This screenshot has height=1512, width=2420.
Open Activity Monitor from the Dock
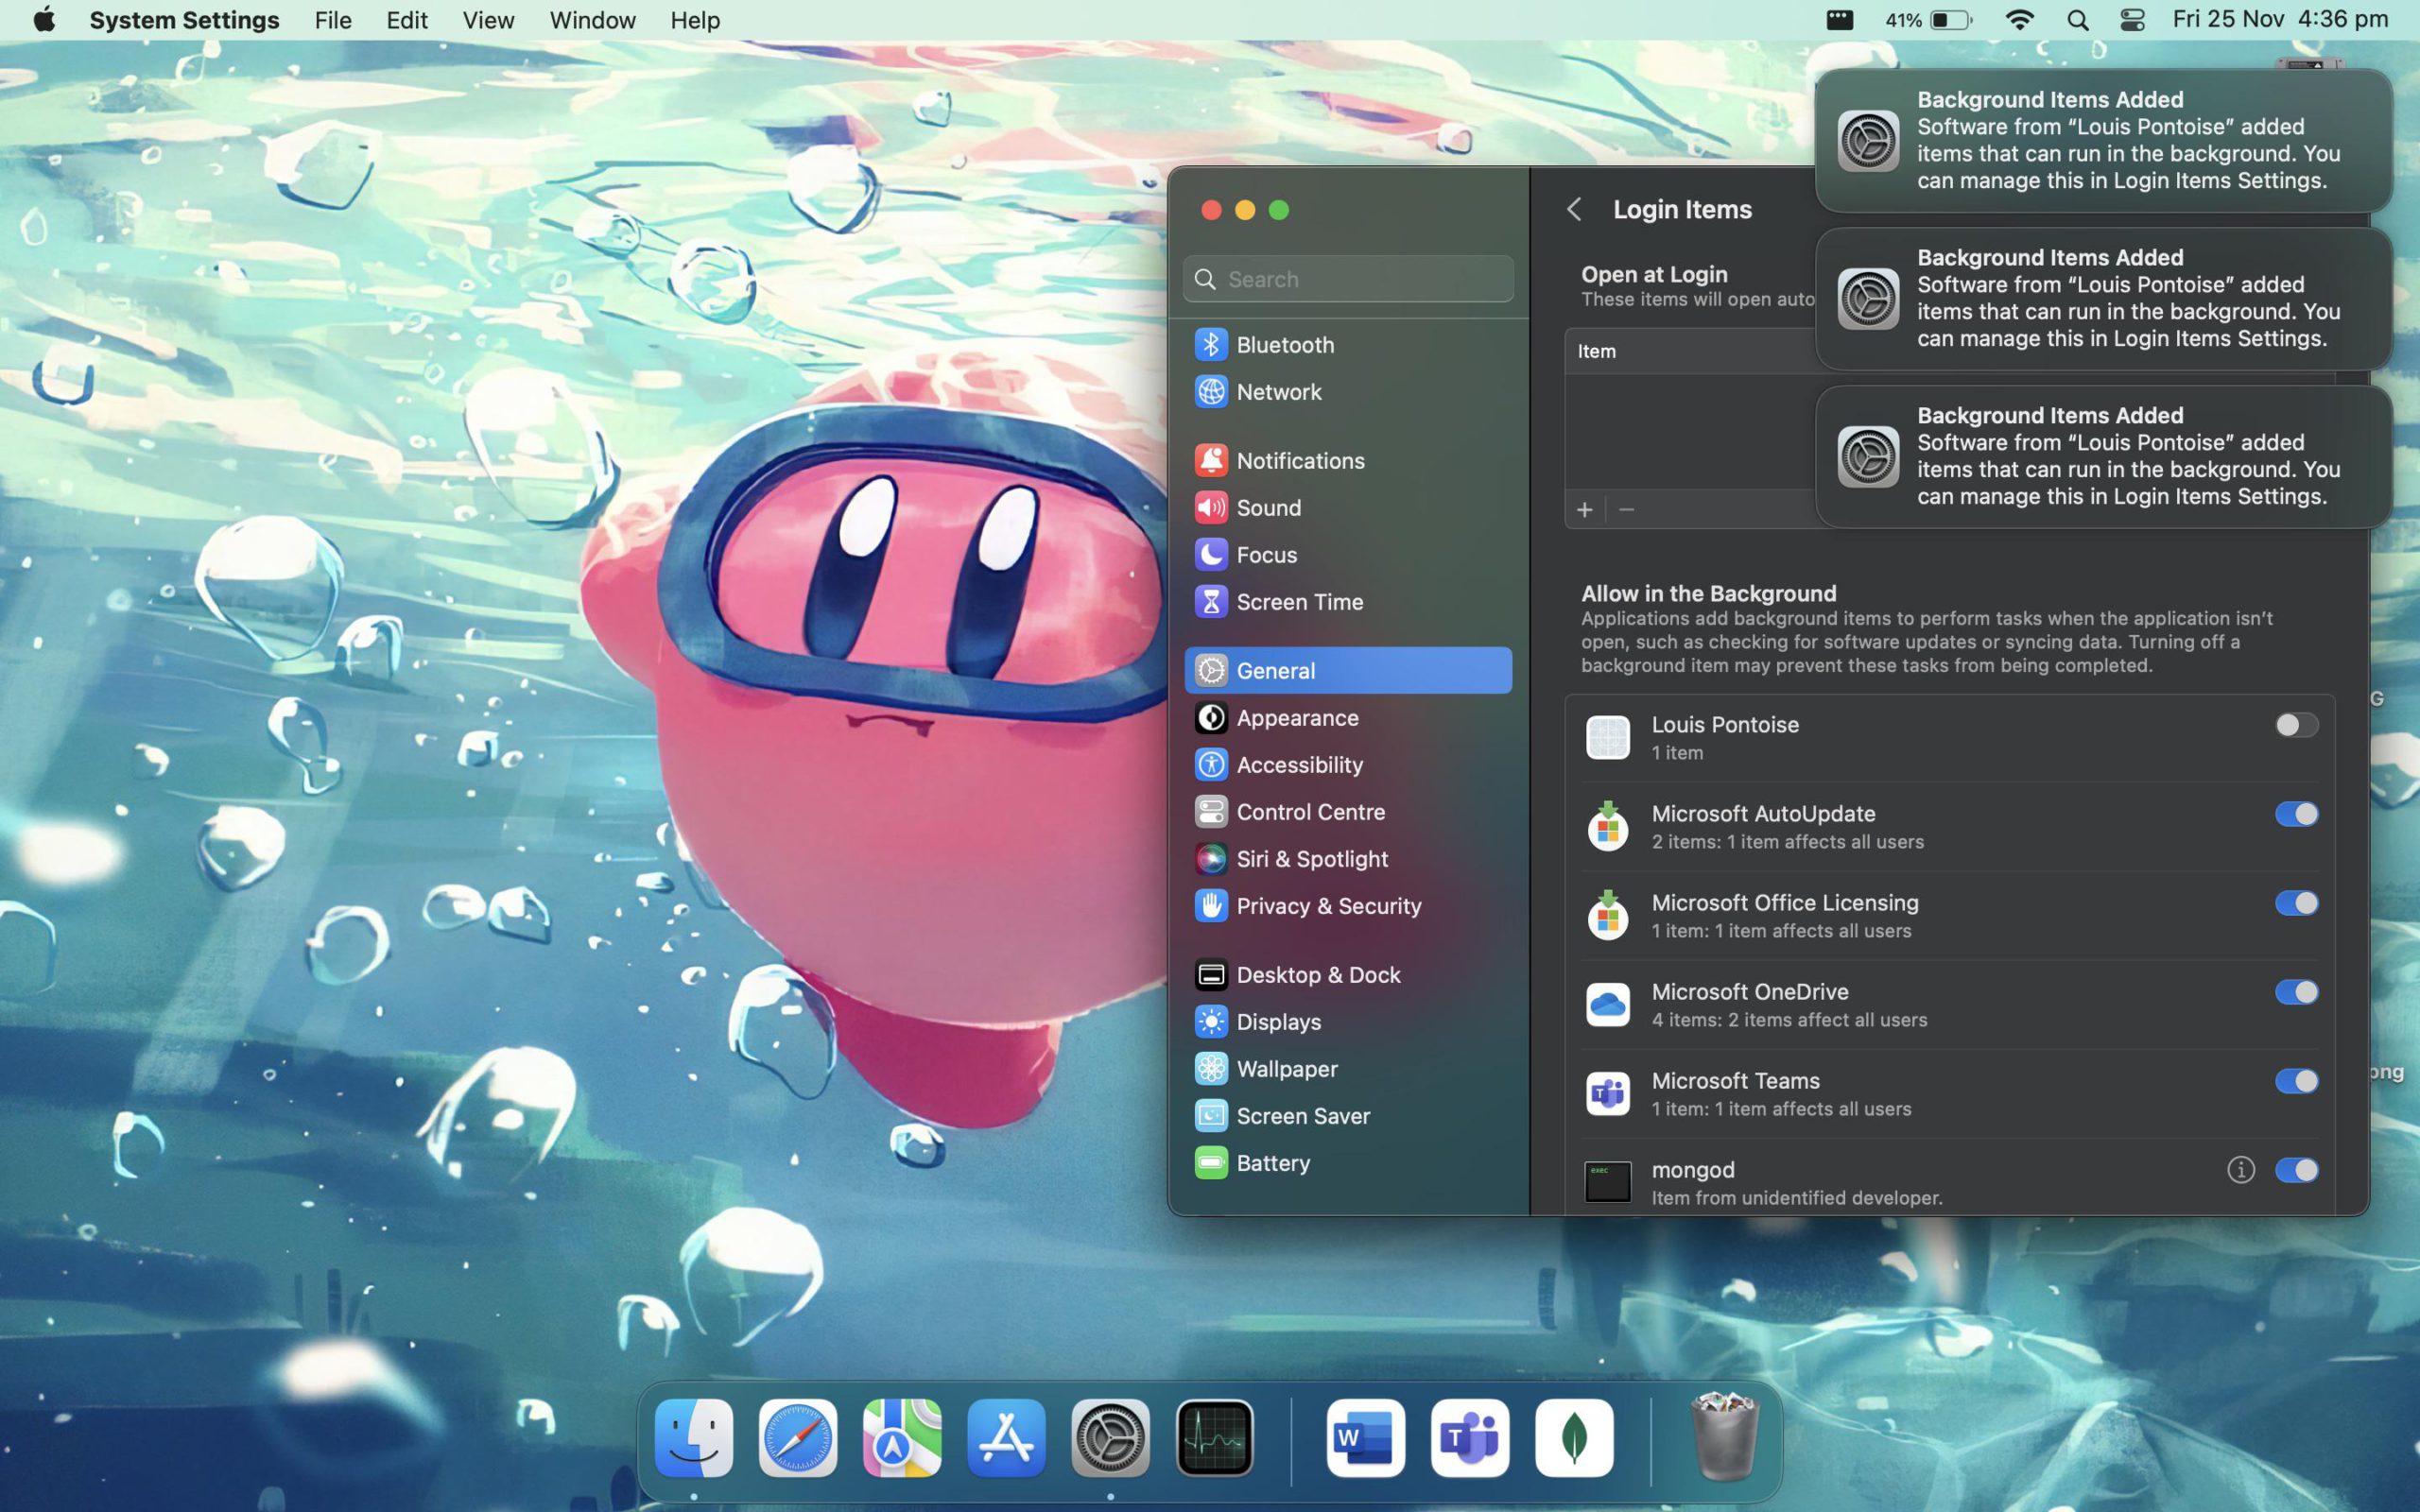1214,1438
